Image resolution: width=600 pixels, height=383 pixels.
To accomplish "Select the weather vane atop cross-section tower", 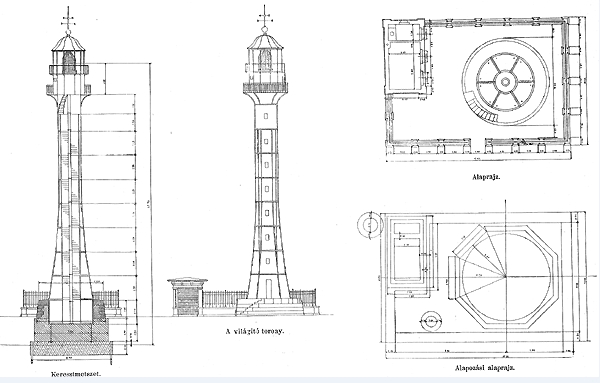I will [68, 20].
